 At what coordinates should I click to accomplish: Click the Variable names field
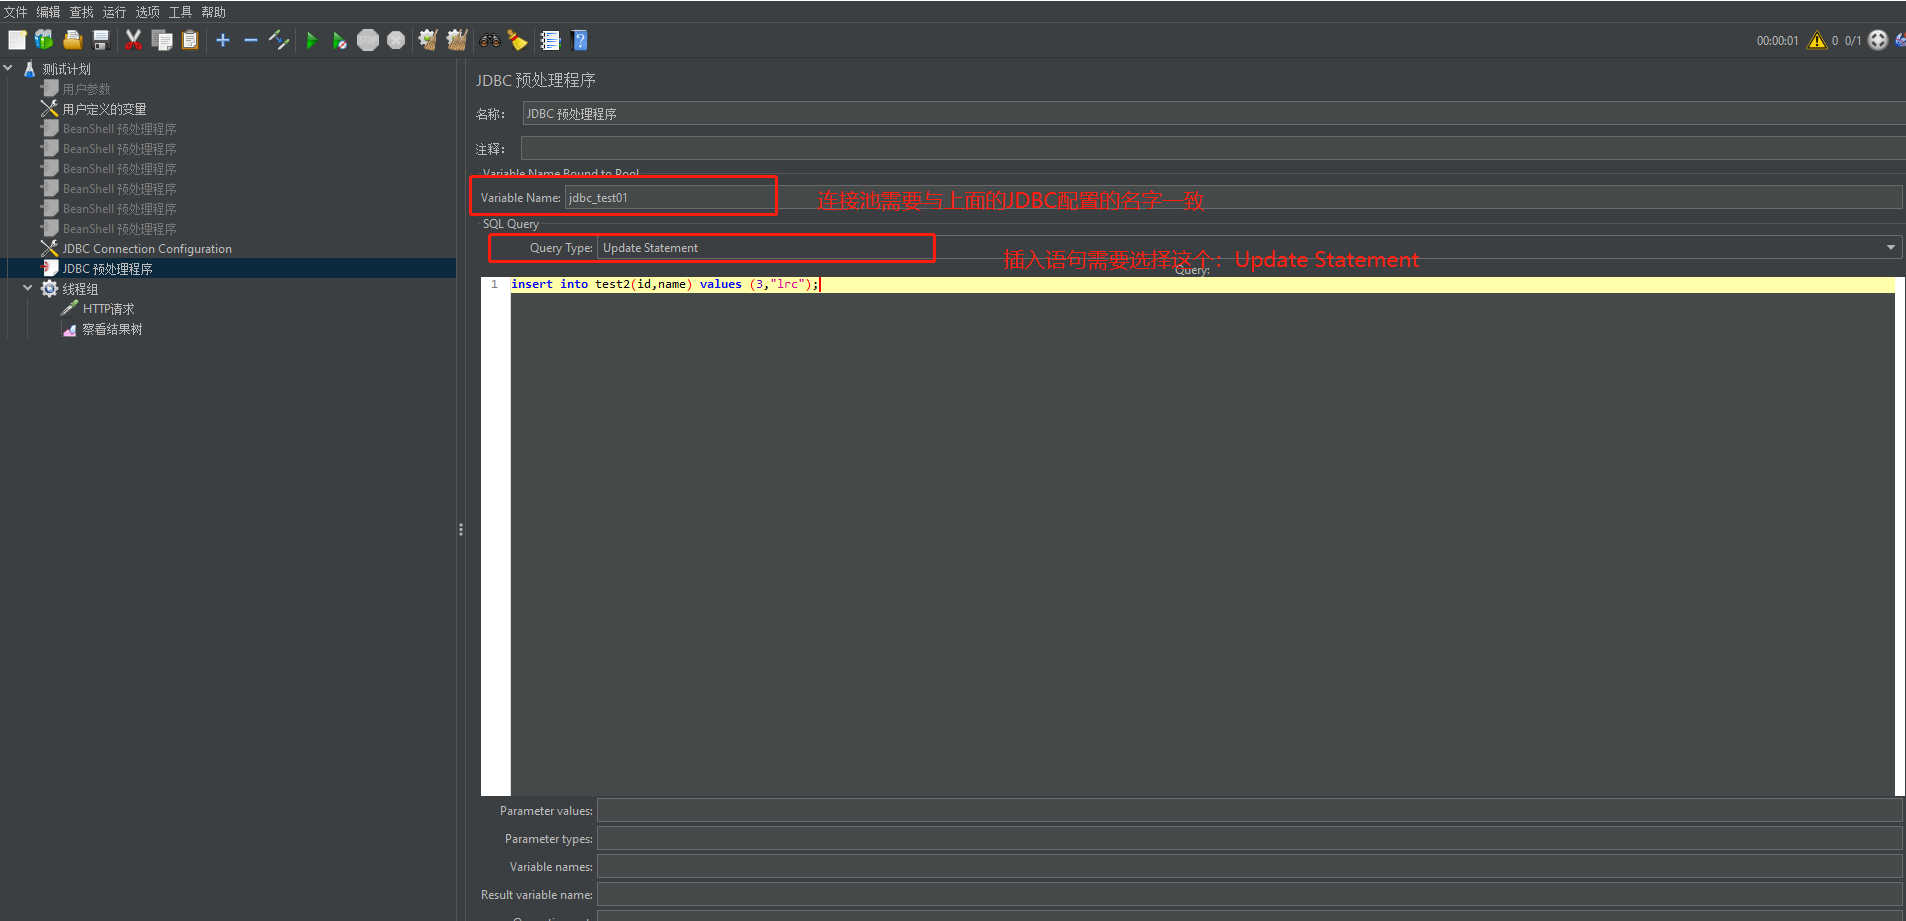click(1249, 867)
